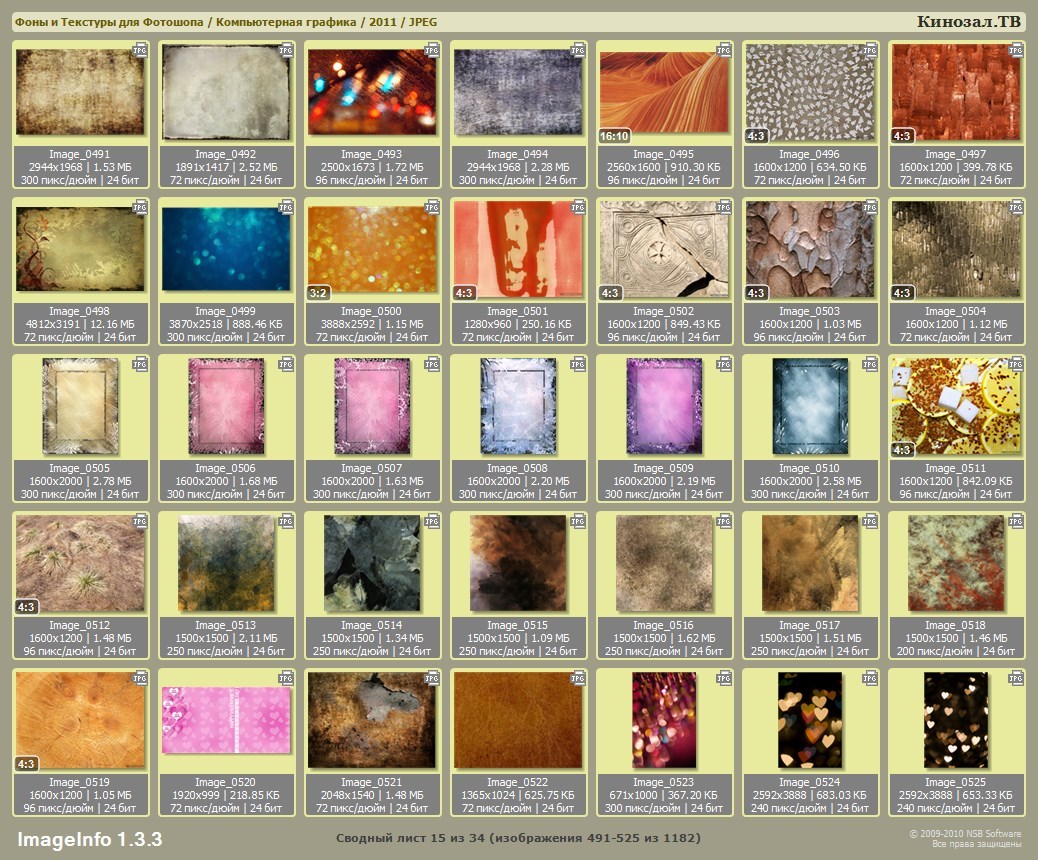Image resolution: width=1038 pixels, height=860 pixels.
Task: Select the blue Image_0499 thumbnail
Action: click(224, 249)
